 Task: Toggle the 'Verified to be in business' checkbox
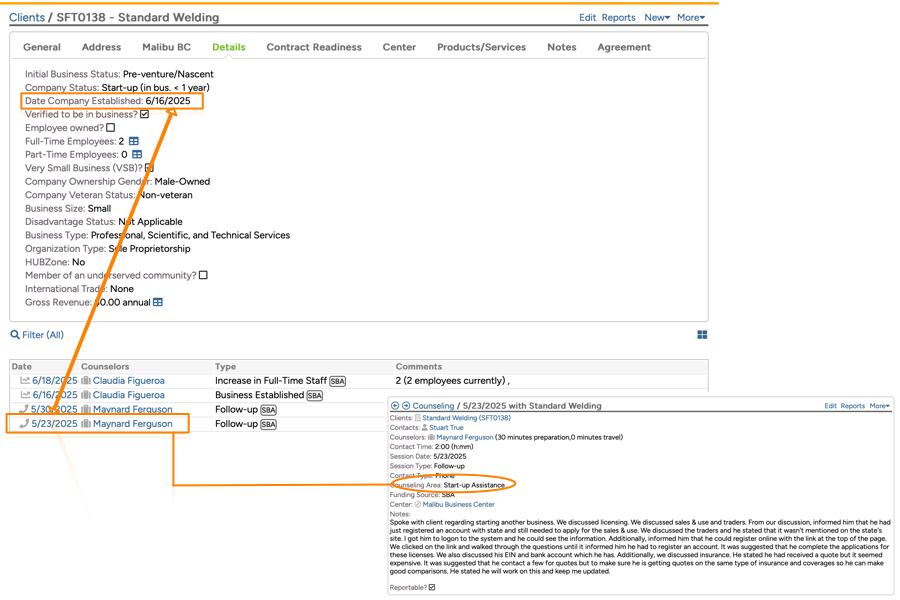(145, 115)
